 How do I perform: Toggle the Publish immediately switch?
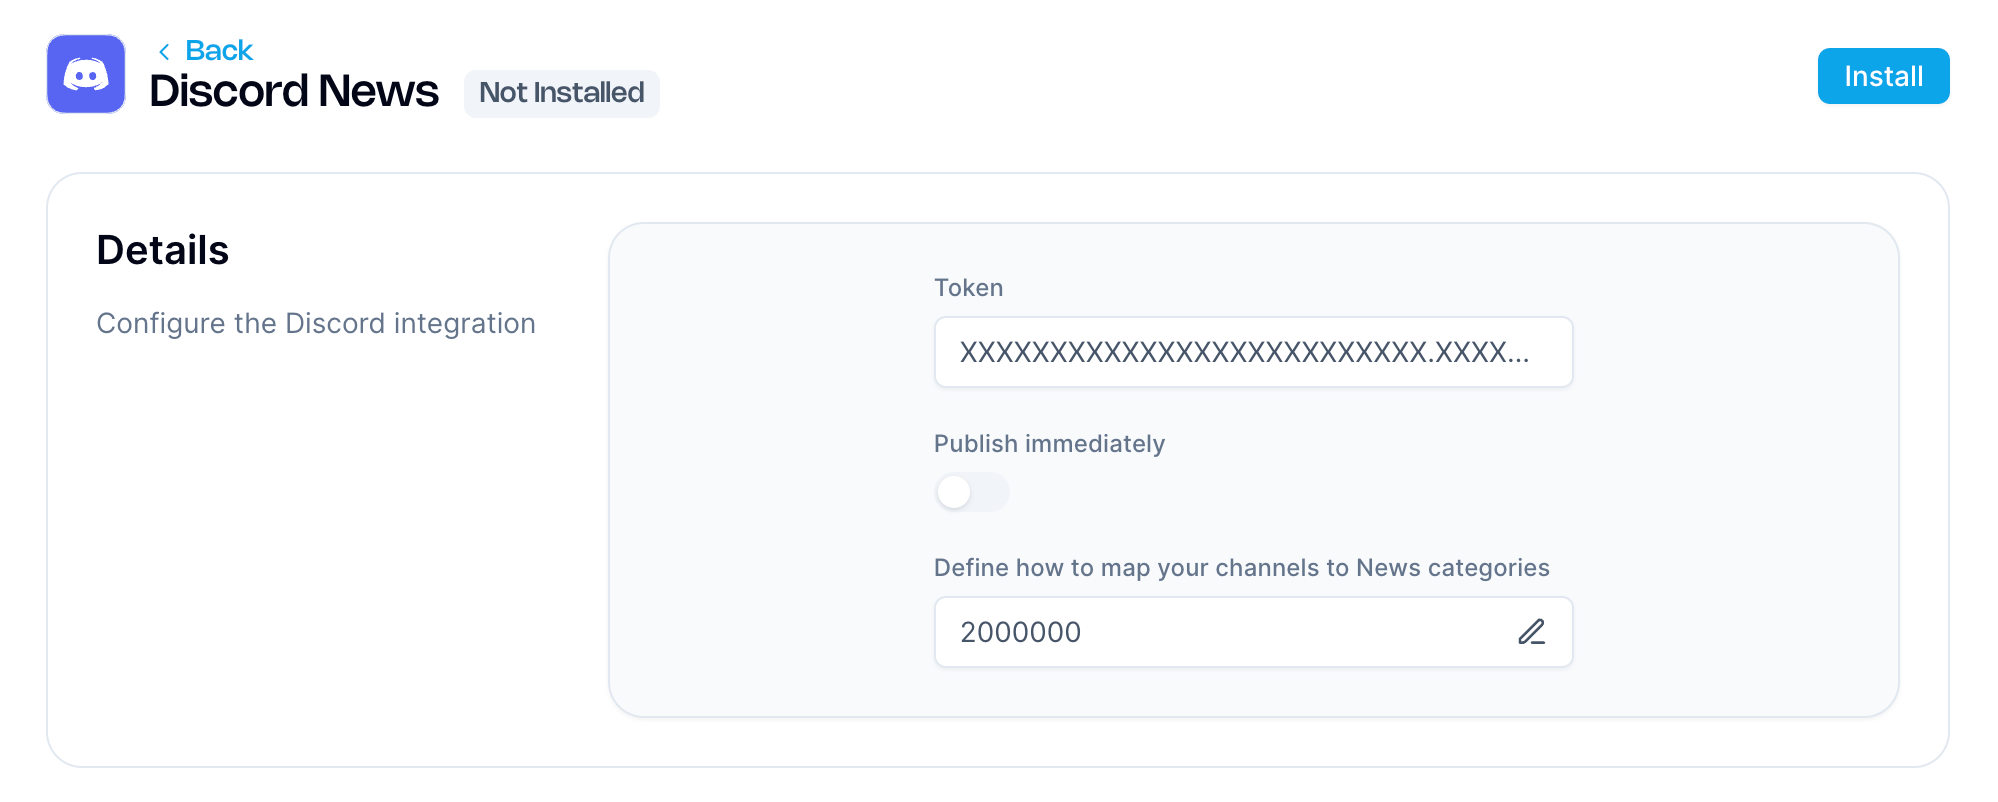[x=971, y=492]
